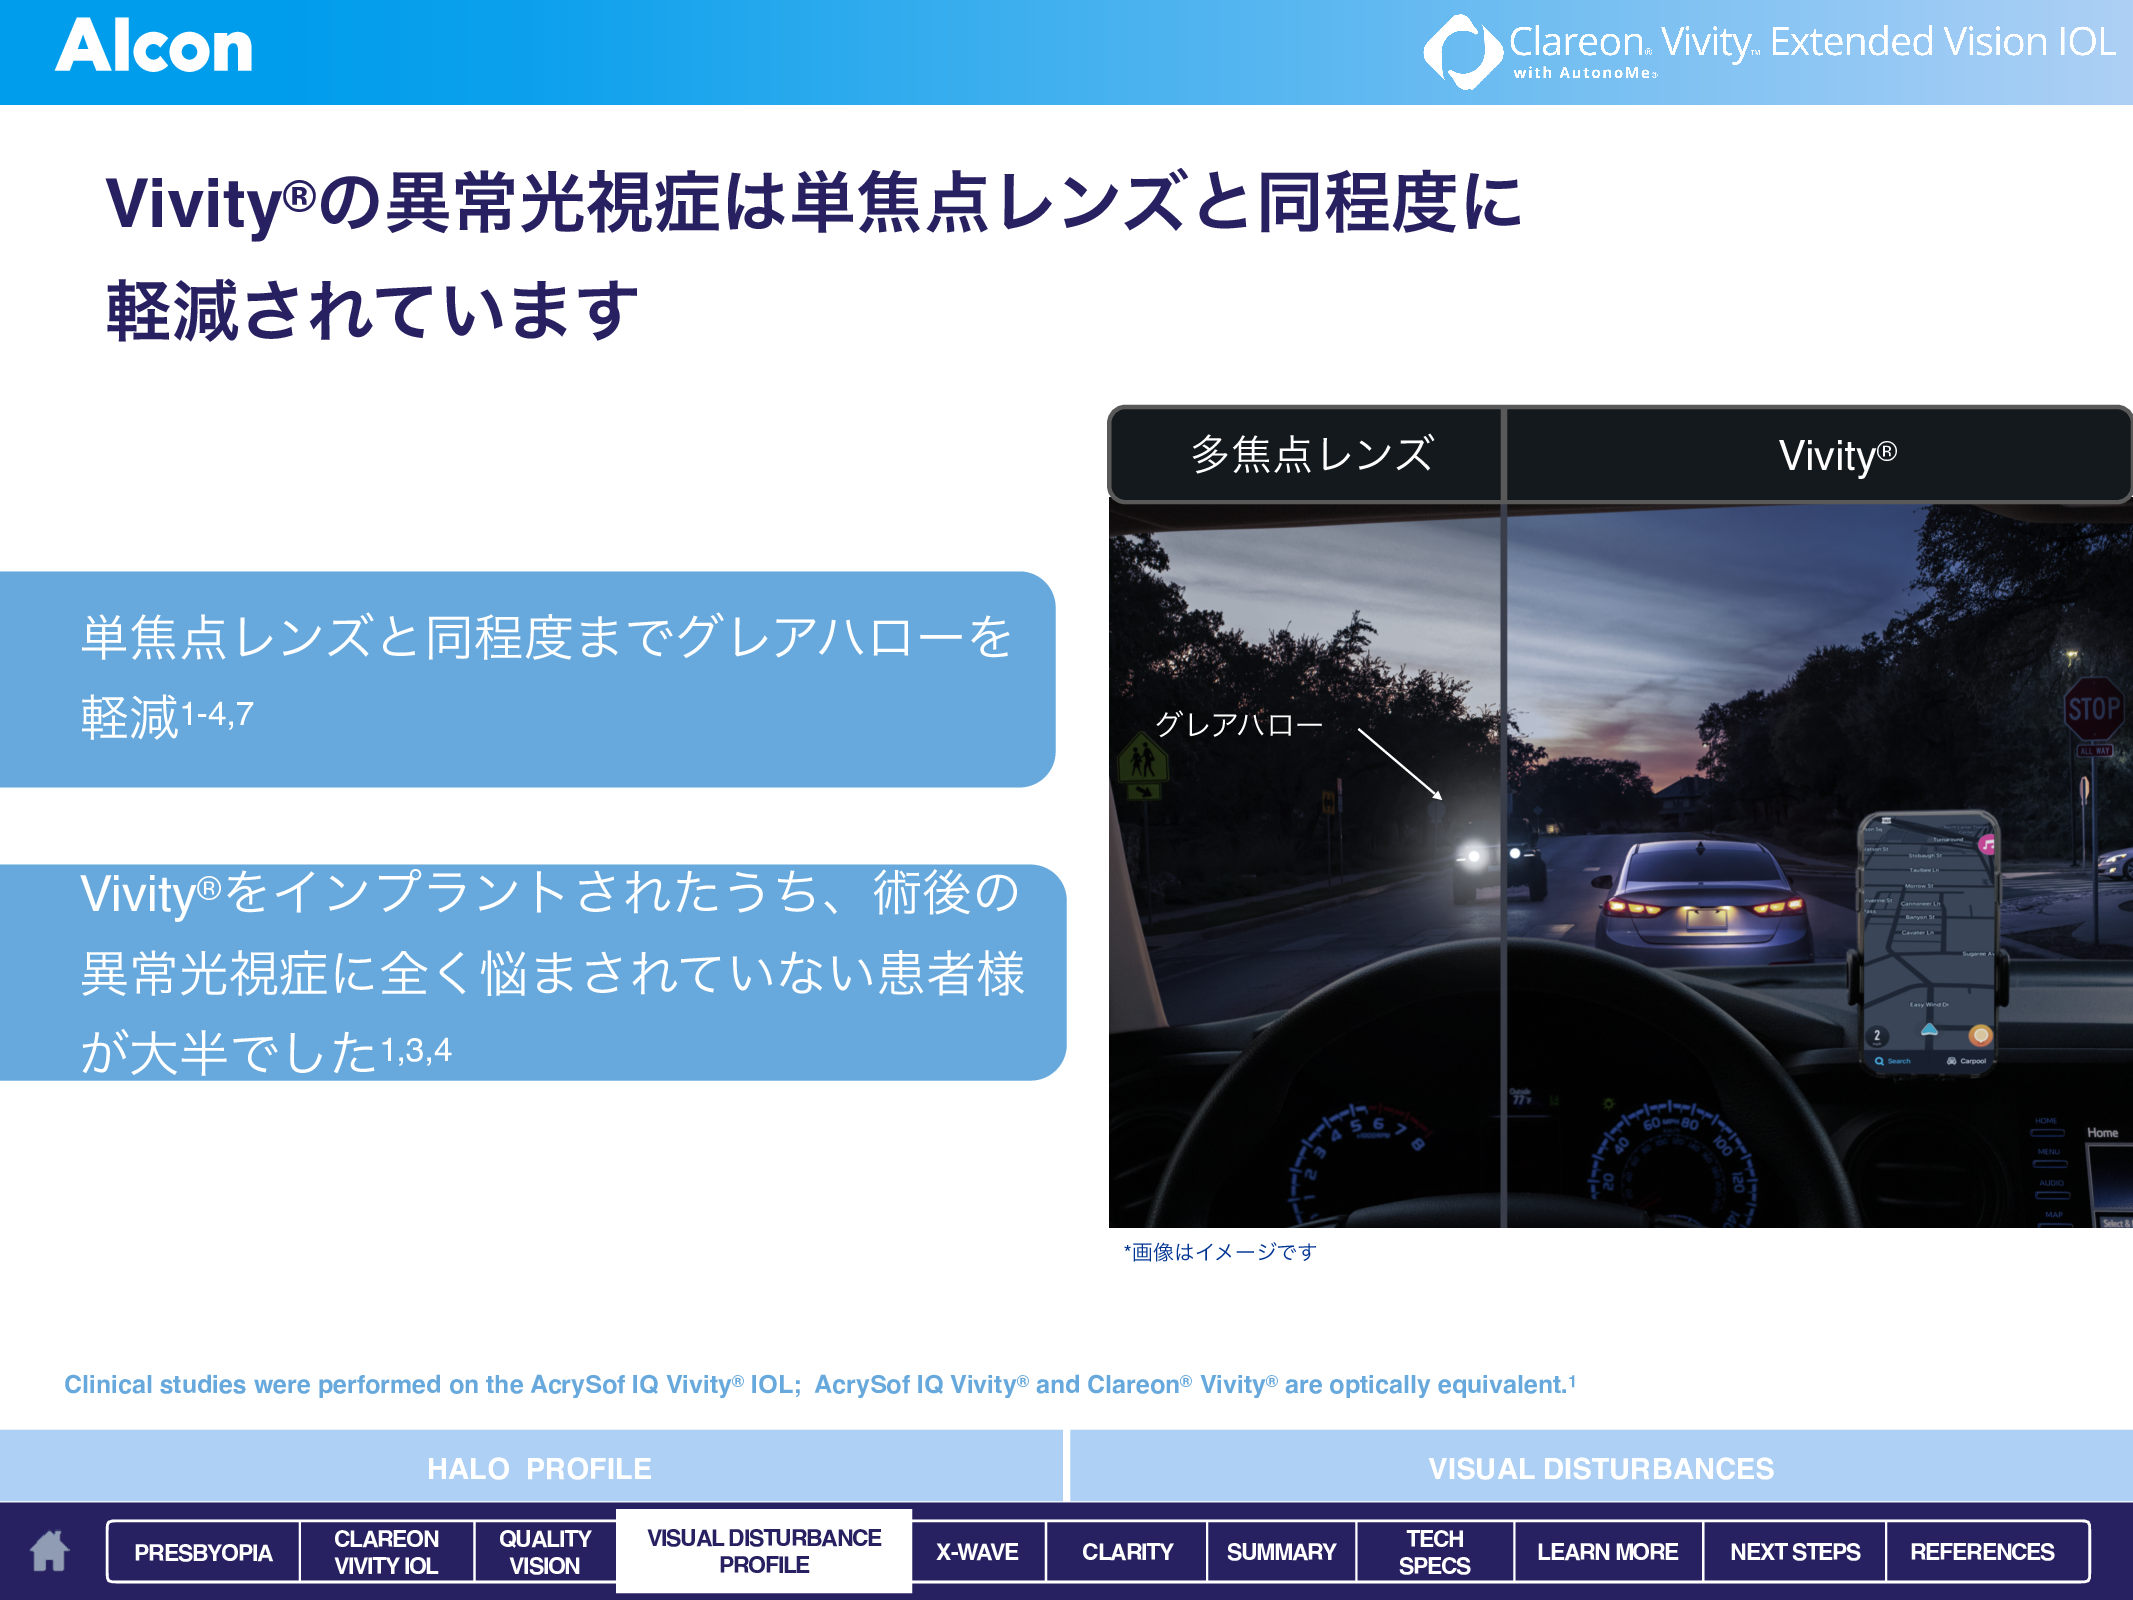Image resolution: width=2133 pixels, height=1600 pixels.
Task: Select the VISUAL DISTURBANCE PROFILE tab
Action: pos(763,1551)
